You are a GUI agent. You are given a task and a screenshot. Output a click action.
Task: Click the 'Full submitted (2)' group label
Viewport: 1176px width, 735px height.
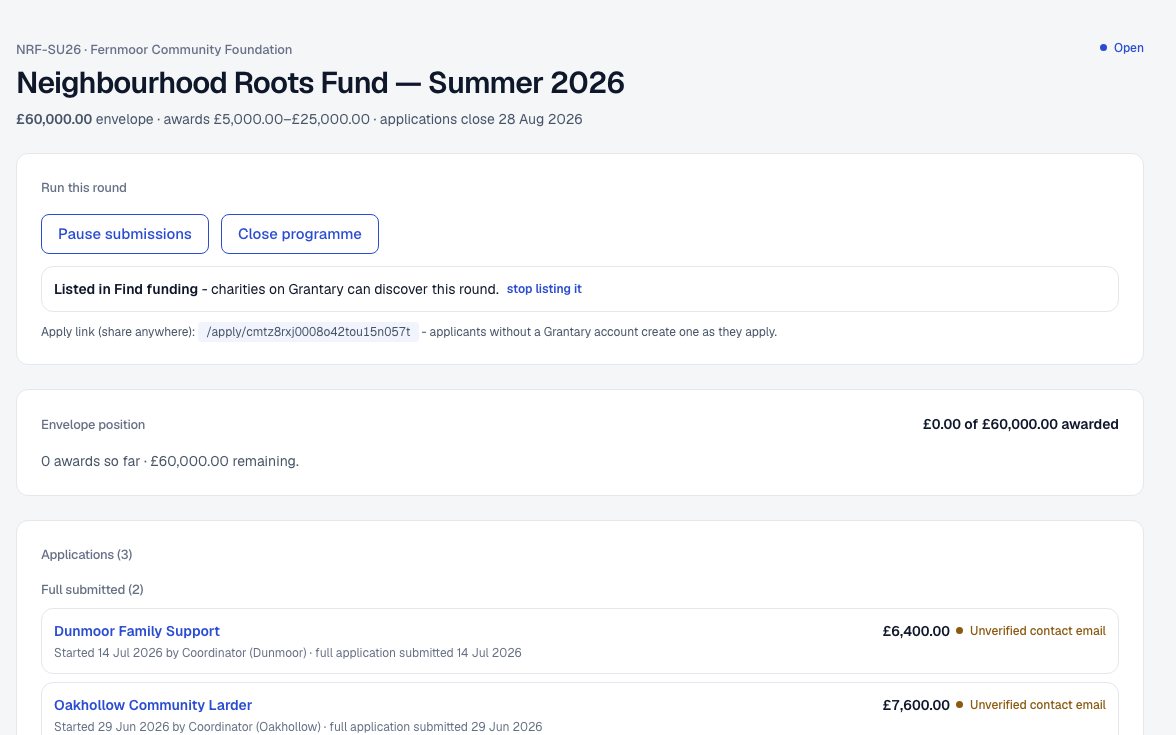click(92, 590)
